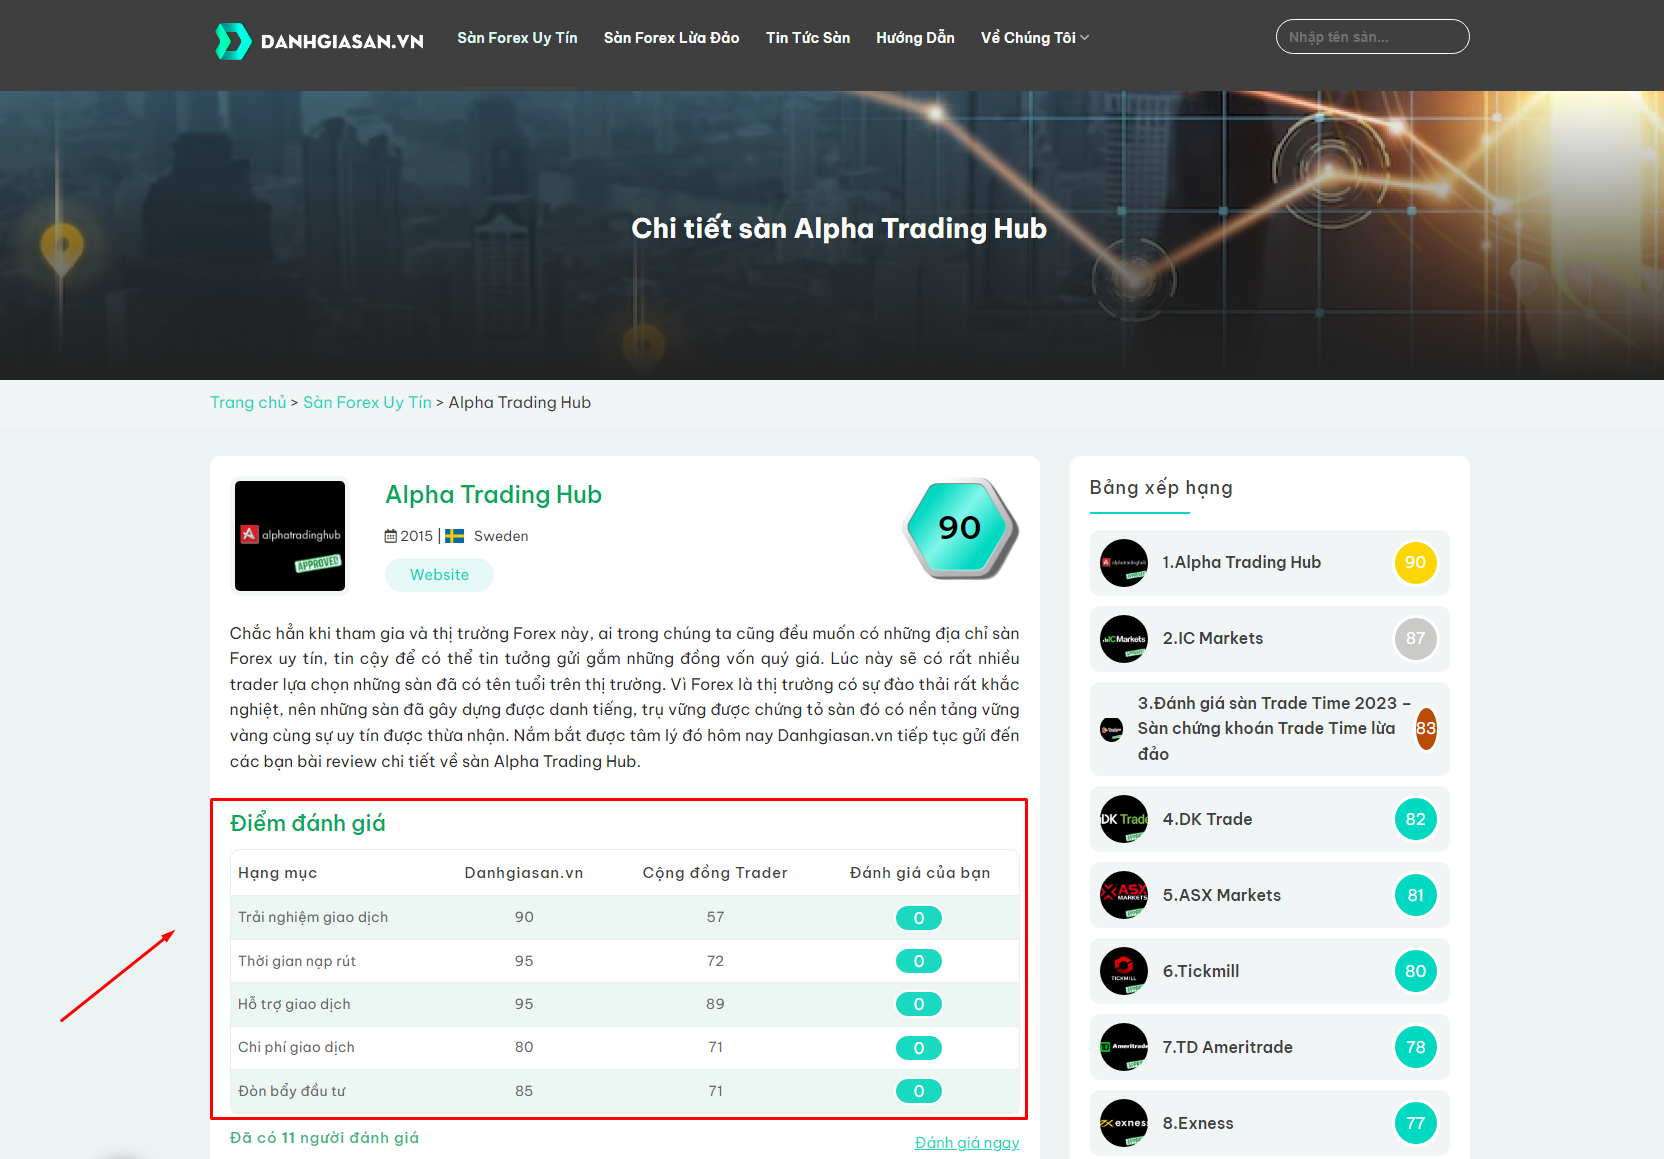Click your rating badge for Đòn bẩy đầu tư
This screenshot has width=1664, height=1159.
coord(918,1091)
